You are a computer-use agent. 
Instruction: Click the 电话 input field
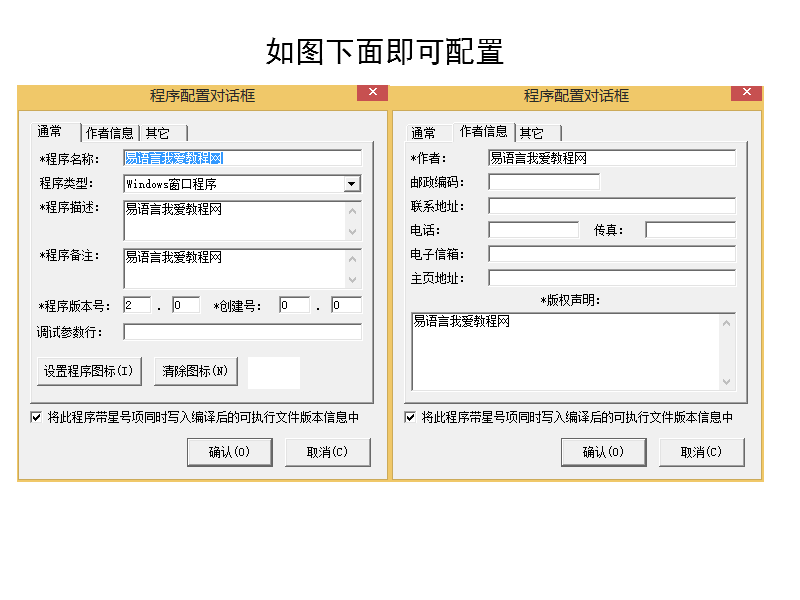[534, 230]
